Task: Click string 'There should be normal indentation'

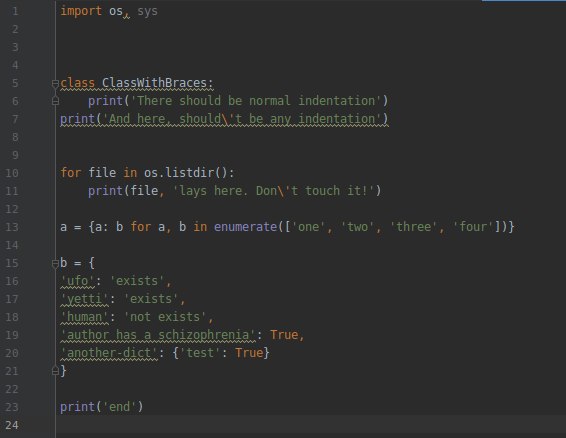Action: pos(256,101)
